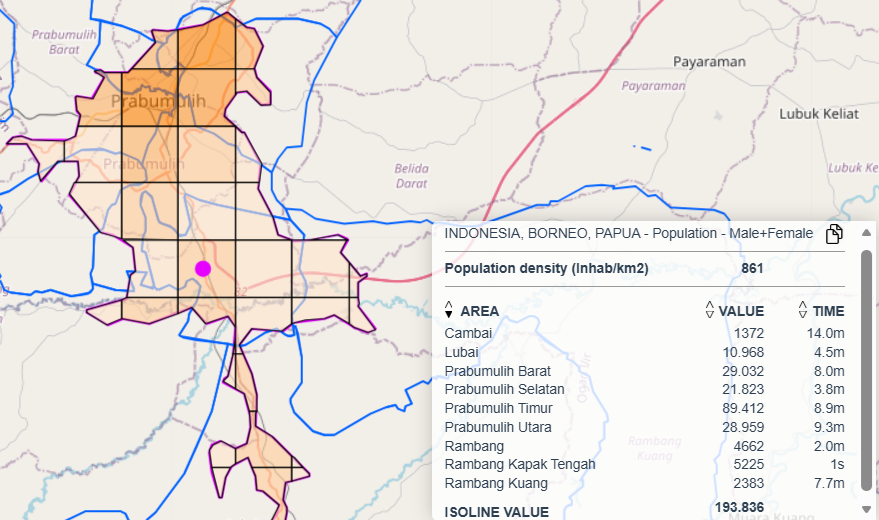This screenshot has width=879, height=520.
Task: Copy the population results to clipboard
Action: pos(834,234)
